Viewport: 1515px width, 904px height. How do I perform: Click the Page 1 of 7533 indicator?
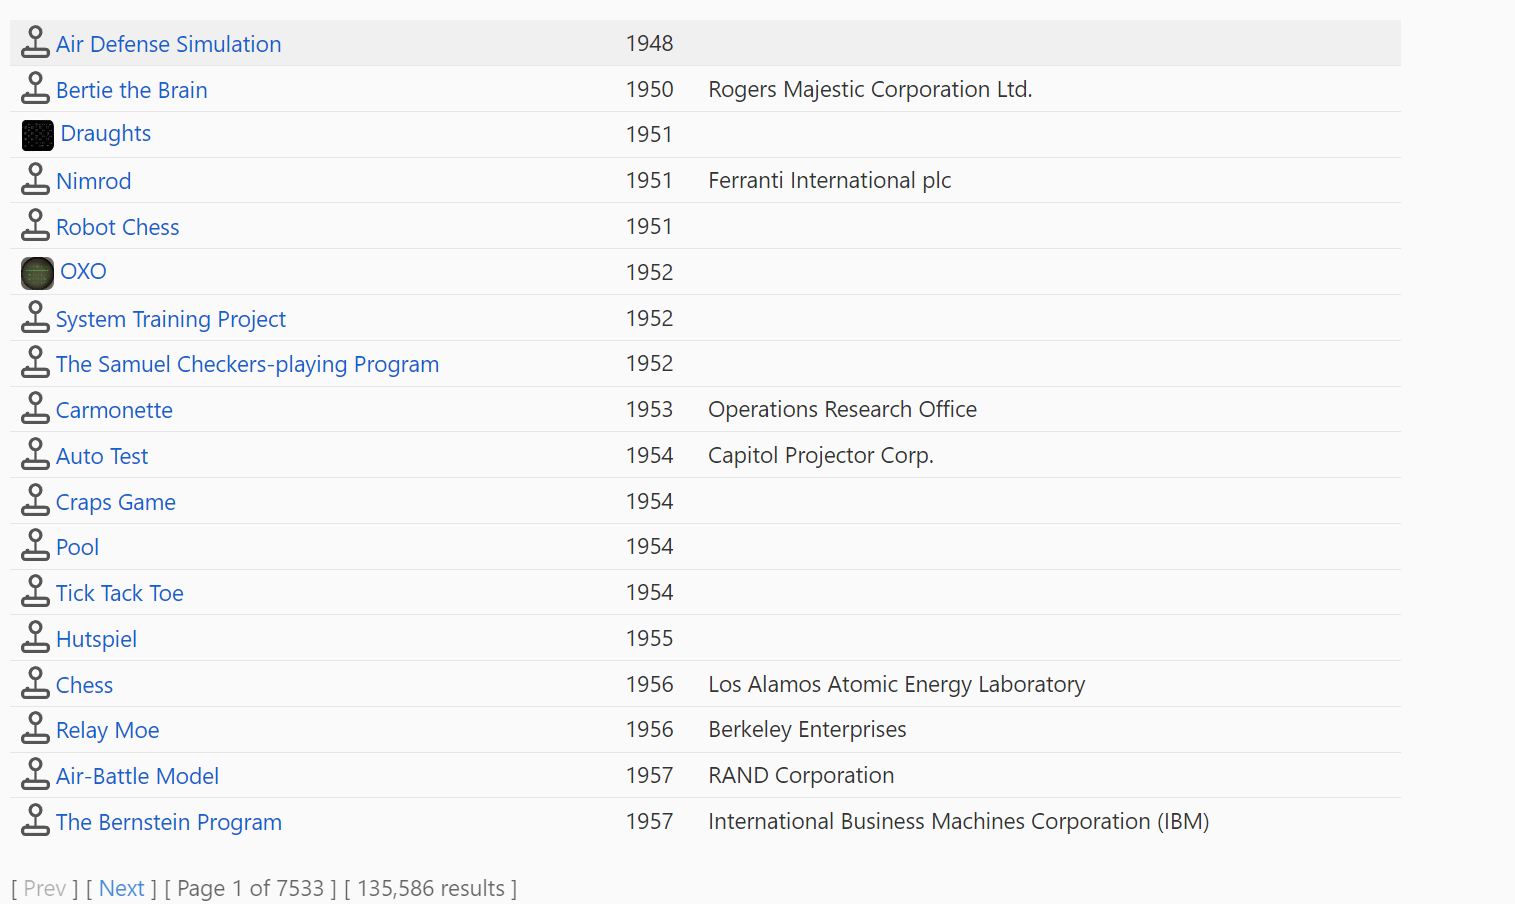point(250,888)
